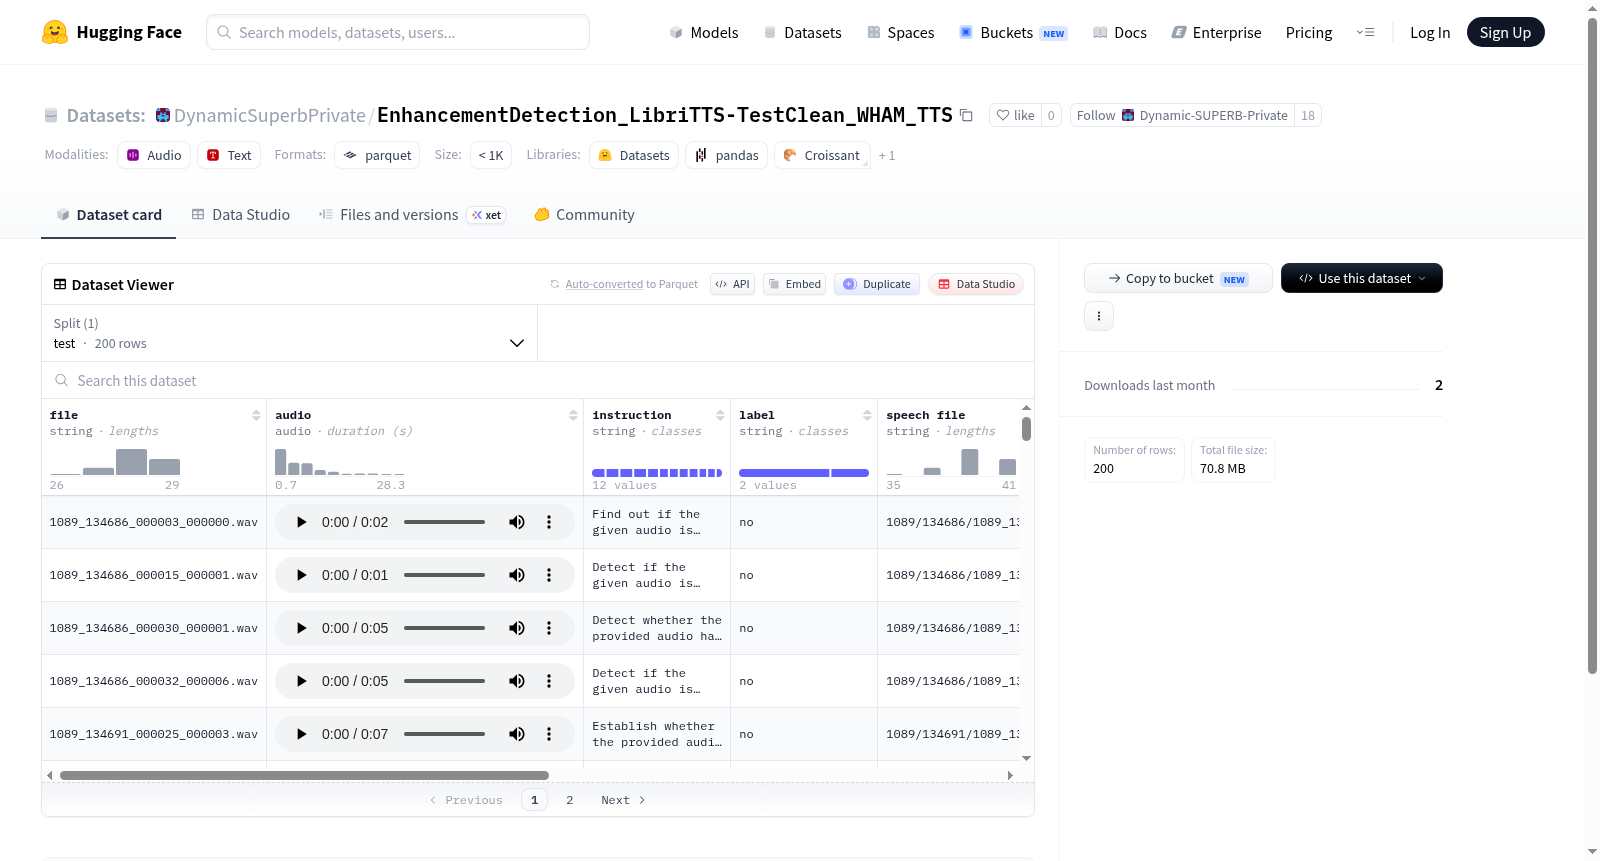Open Buckets in top navigation
This screenshot has height=861, width=1600.
click(x=1013, y=32)
